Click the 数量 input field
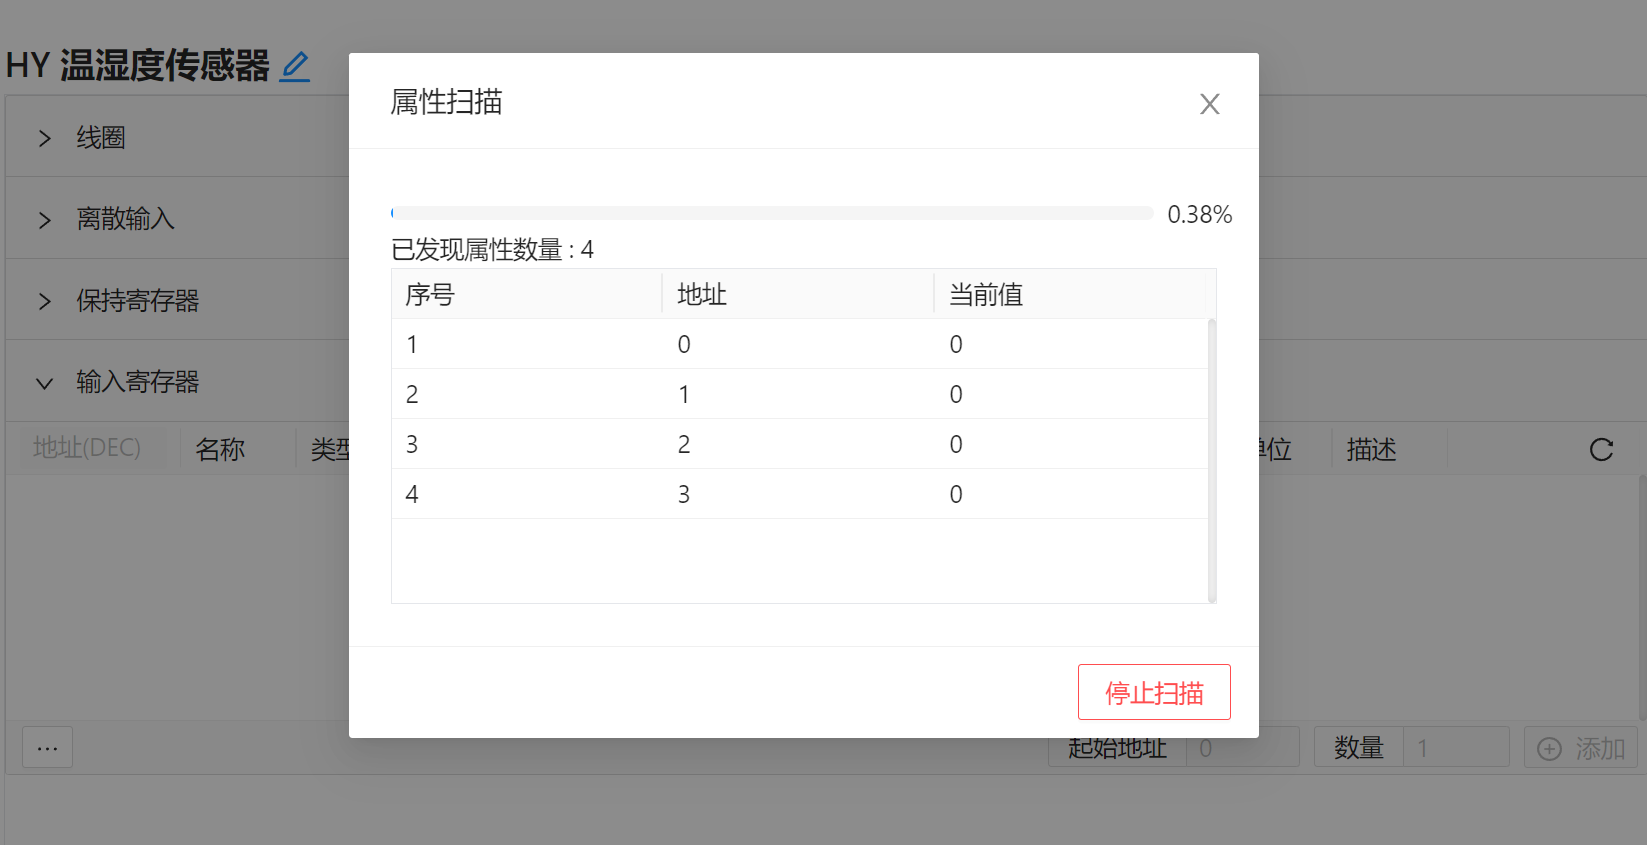 click(1455, 748)
